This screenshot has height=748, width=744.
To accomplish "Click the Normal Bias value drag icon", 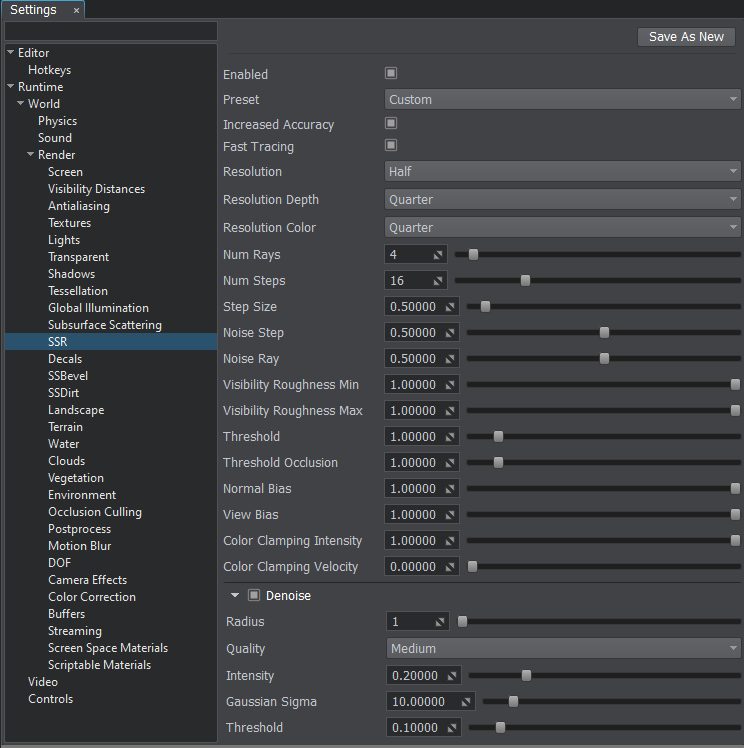I will (x=450, y=489).
